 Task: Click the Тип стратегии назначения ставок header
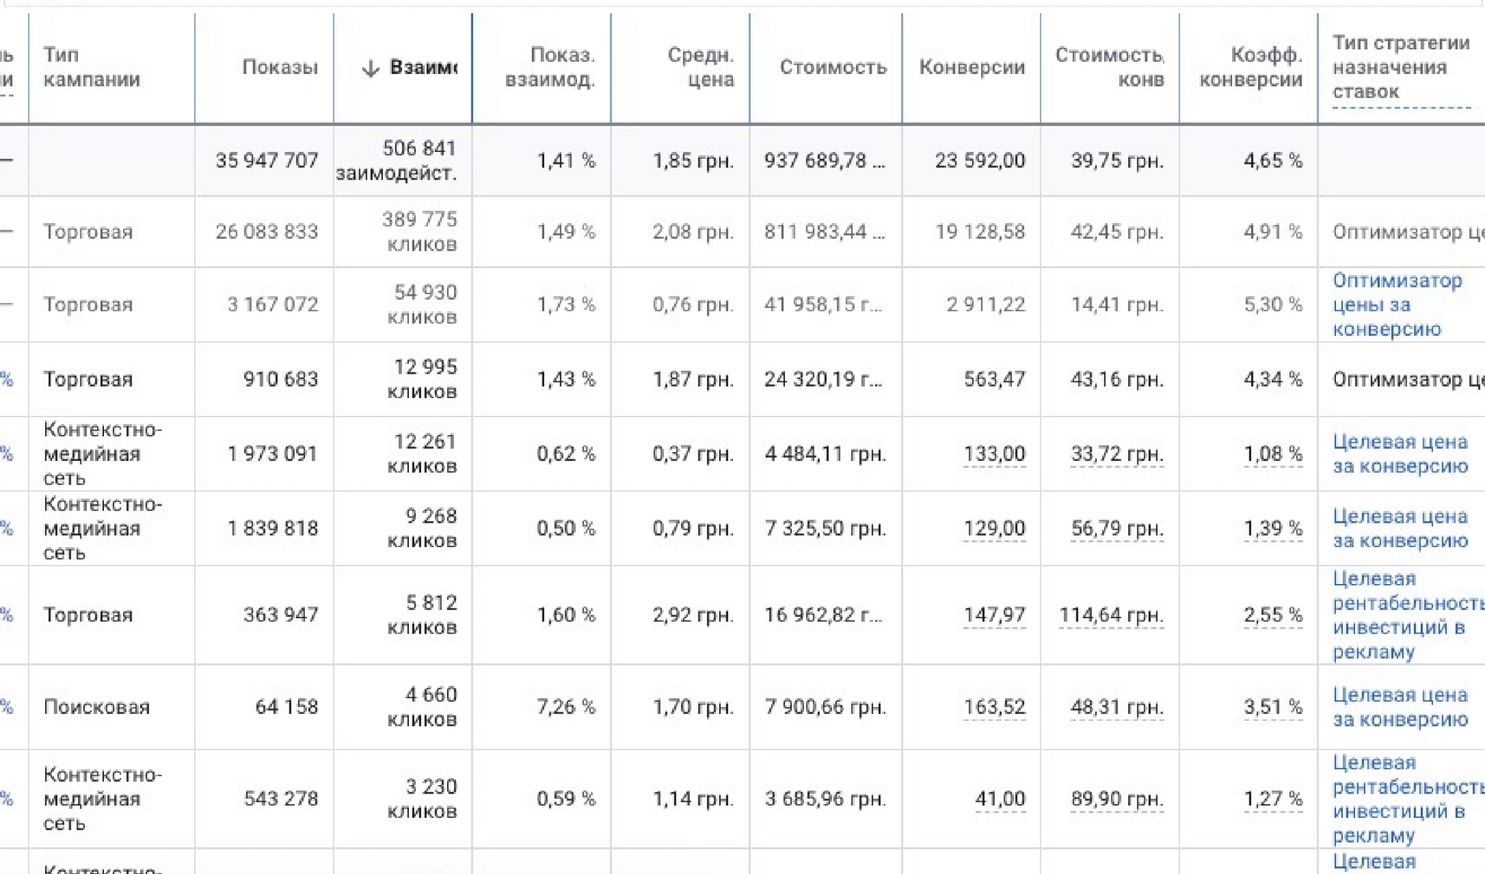(1401, 67)
